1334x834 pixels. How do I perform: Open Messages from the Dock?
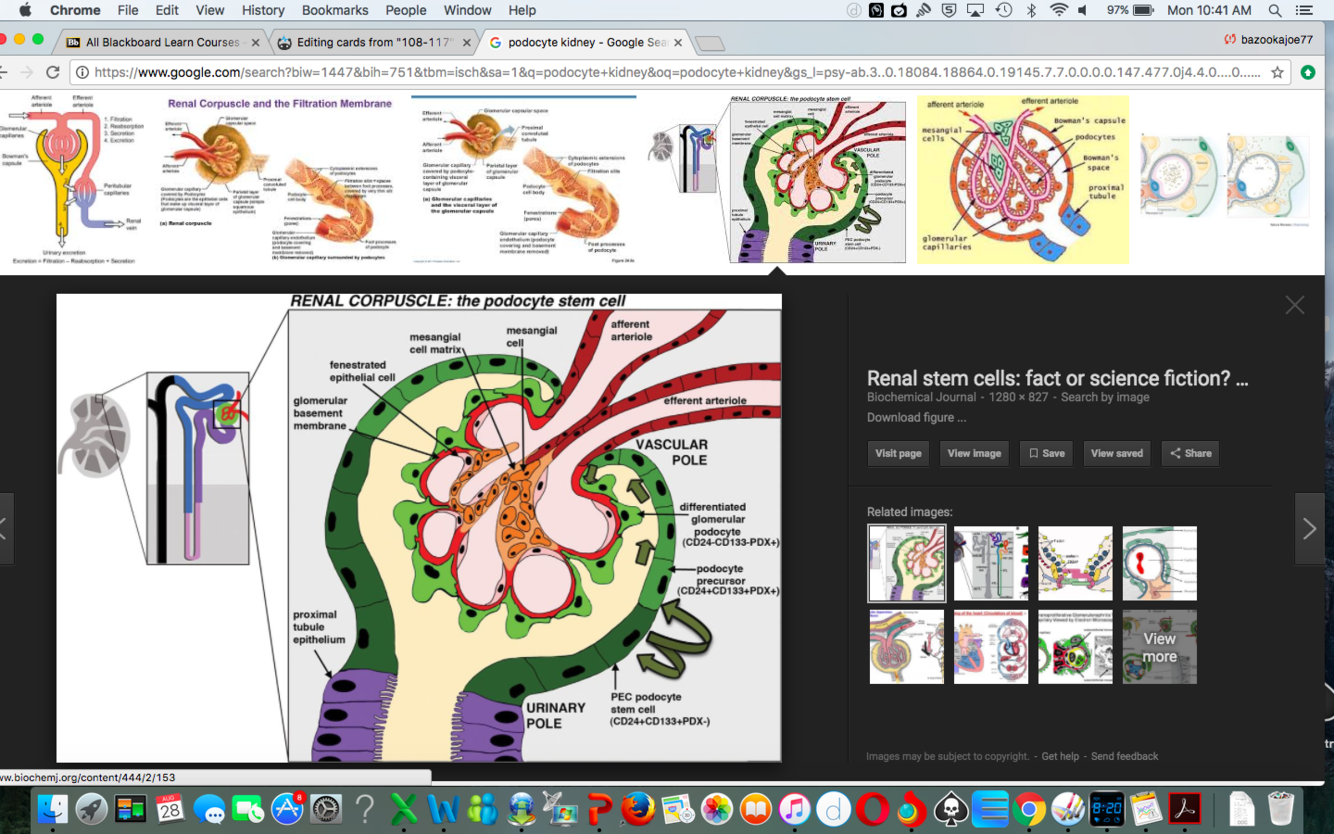pyautogui.click(x=209, y=808)
